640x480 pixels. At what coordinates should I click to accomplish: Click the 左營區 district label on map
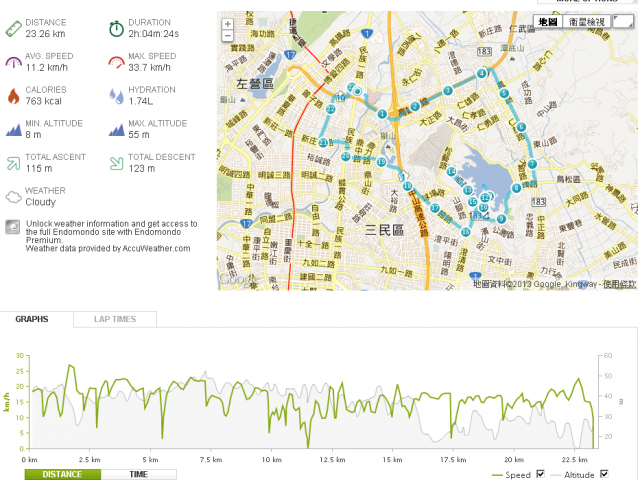(x=255, y=84)
